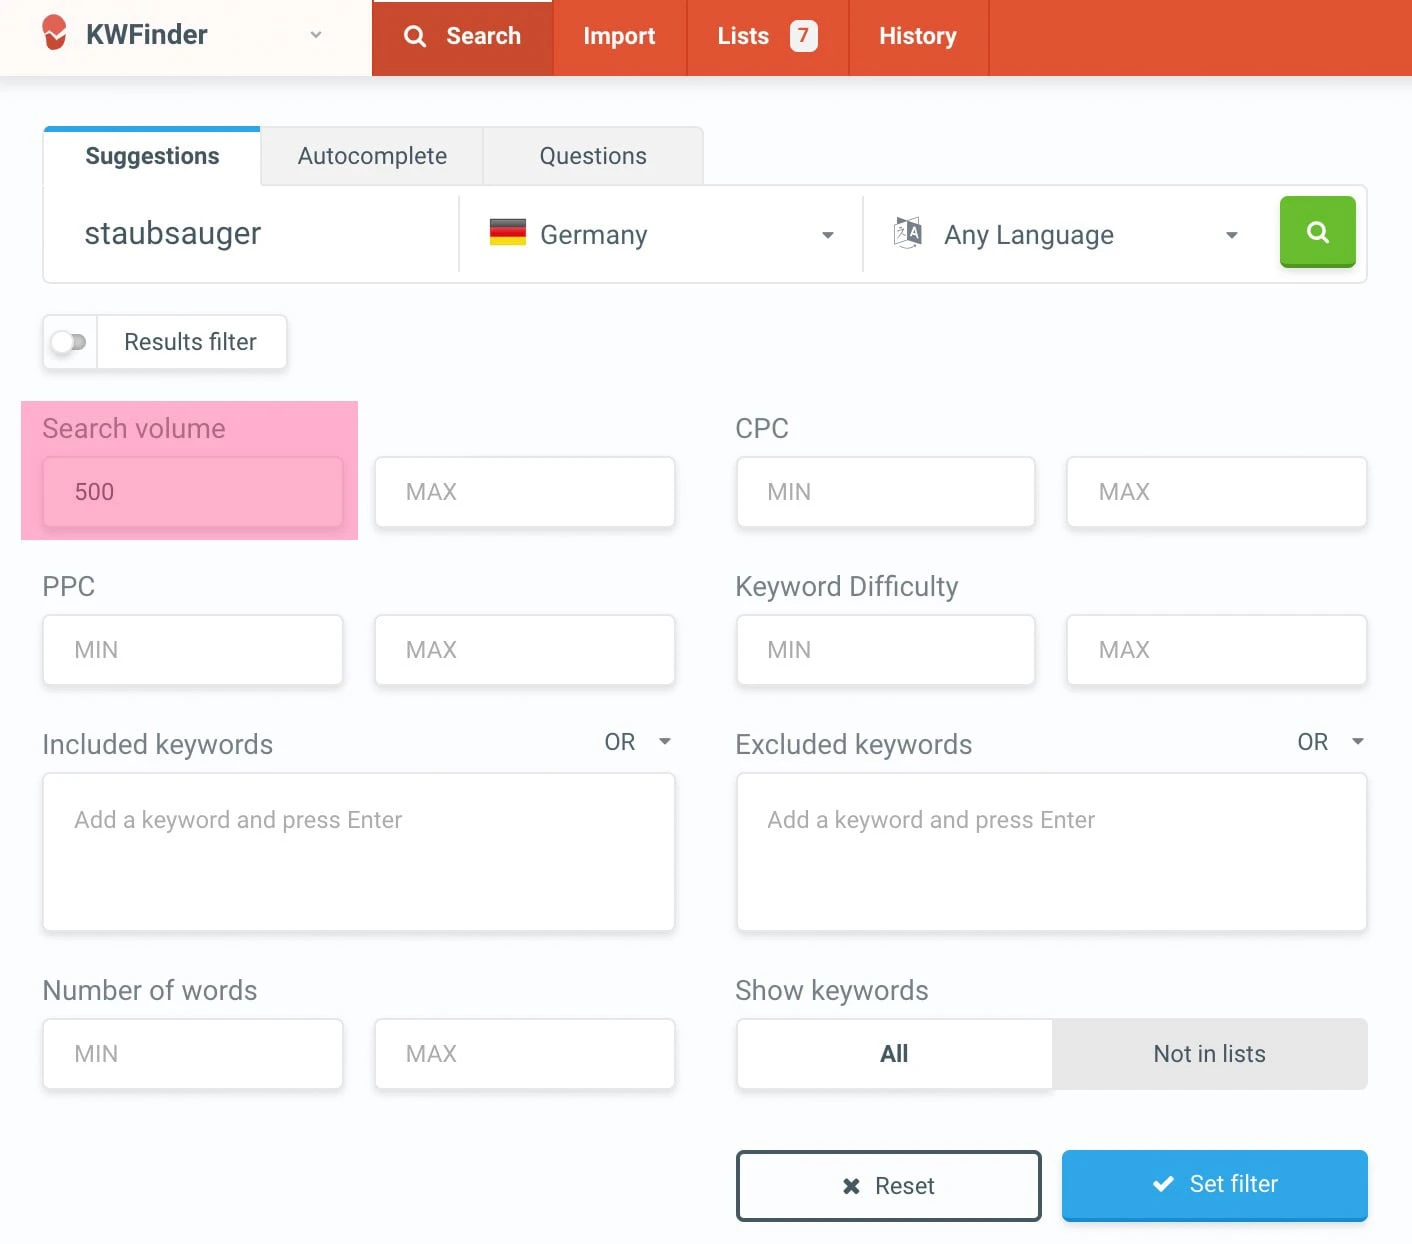Screen dimensions: 1412x1244
Task: Open the History section
Action: click(x=917, y=36)
